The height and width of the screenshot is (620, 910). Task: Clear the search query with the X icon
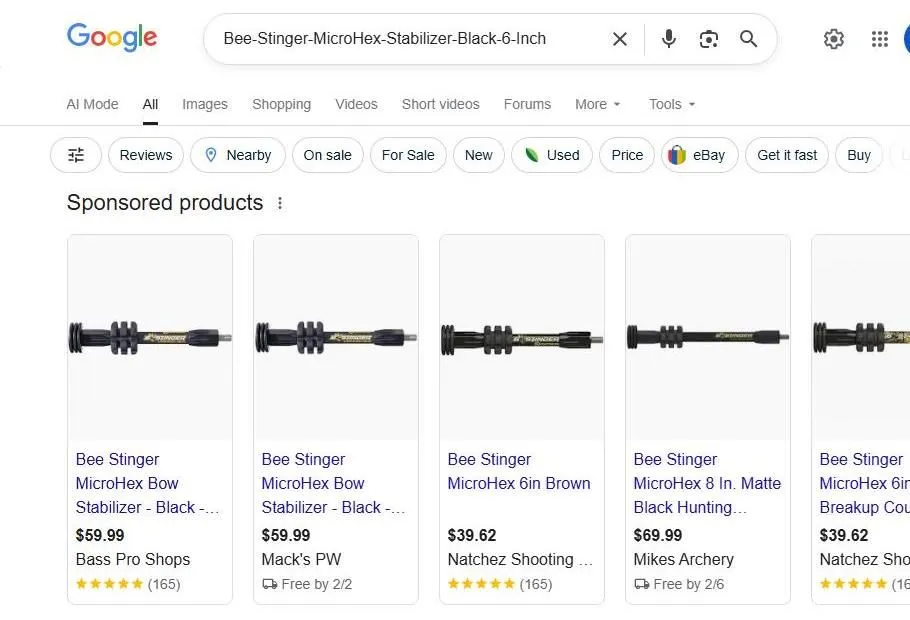(619, 39)
